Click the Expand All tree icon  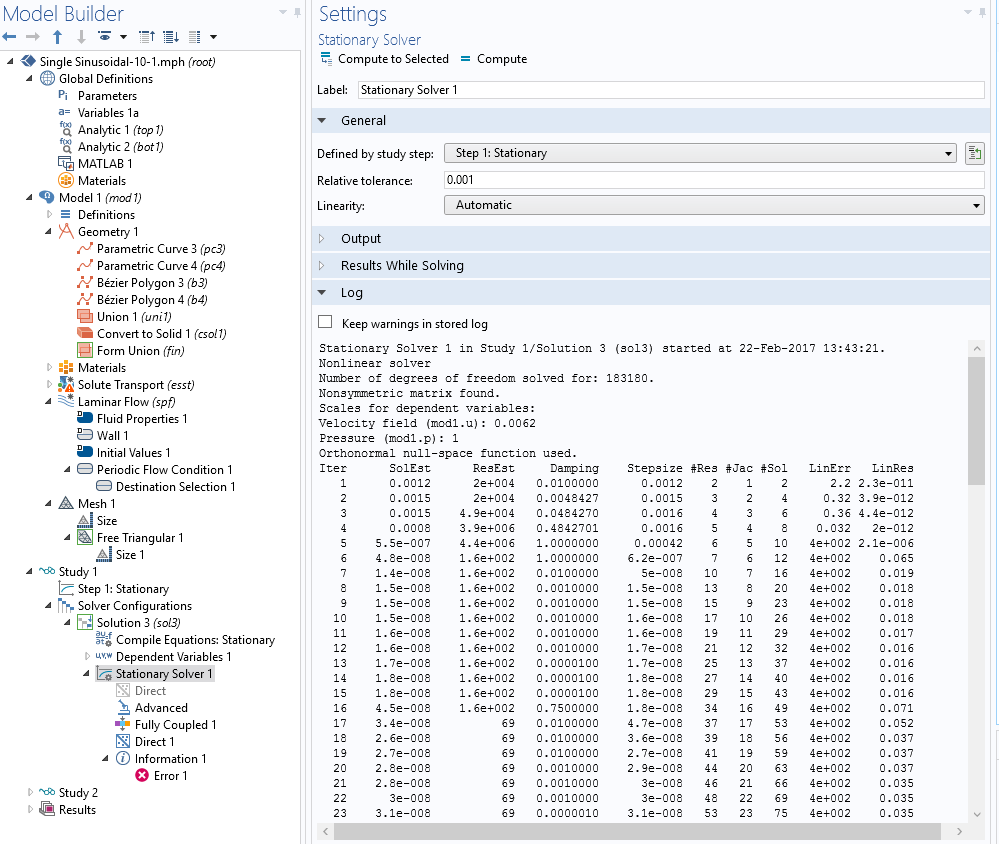[170, 37]
